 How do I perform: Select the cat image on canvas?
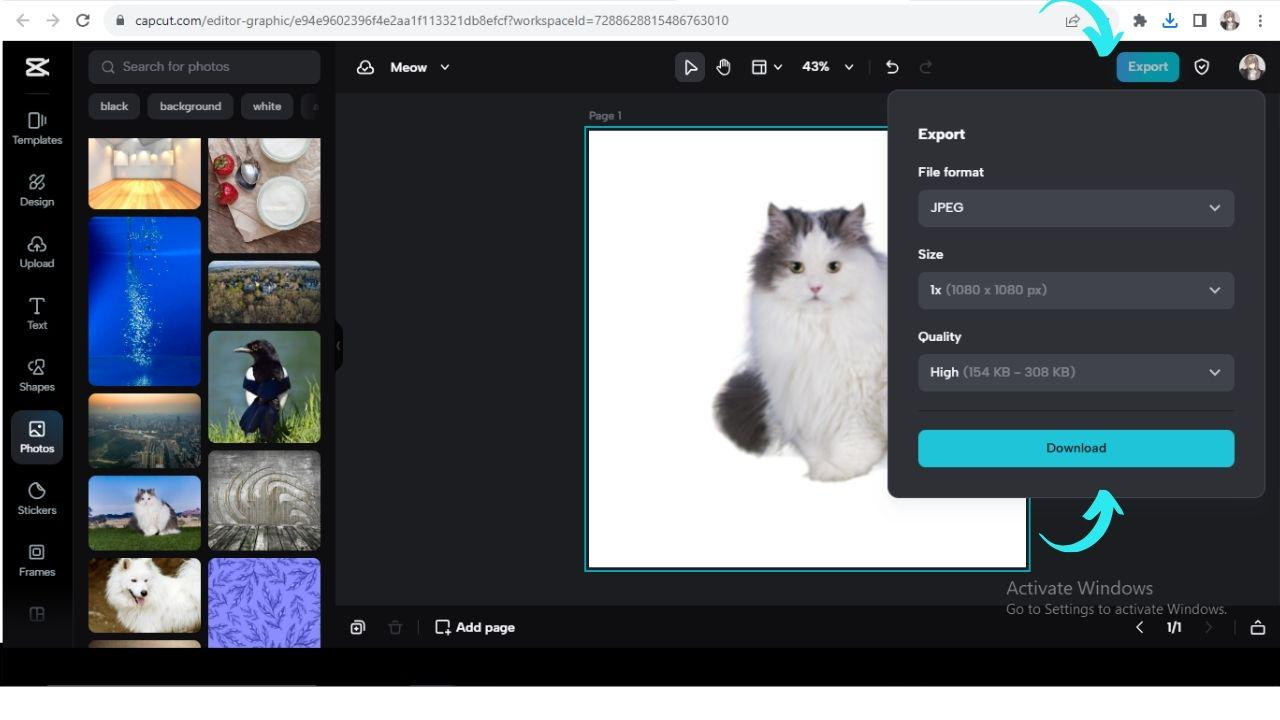(800, 340)
